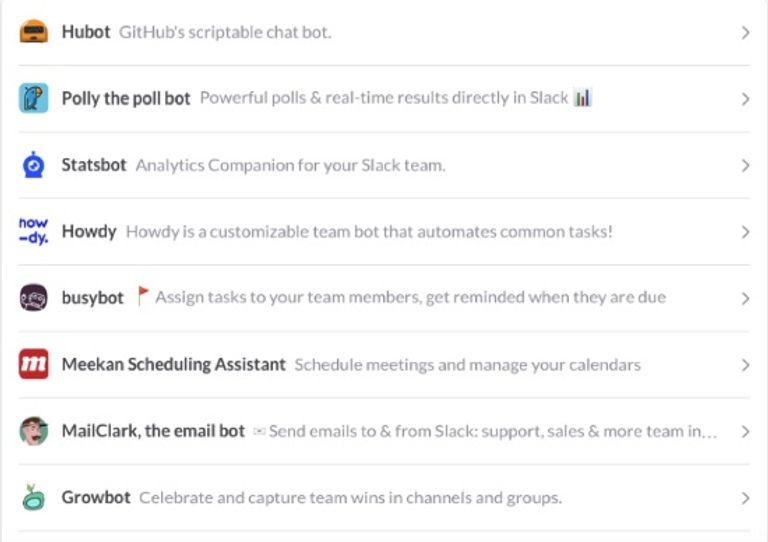Click the Hubot robot icon
This screenshot has height=542, width=768.
[x=34, y=32]
